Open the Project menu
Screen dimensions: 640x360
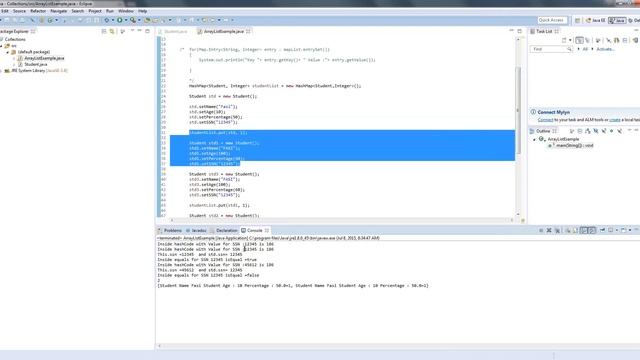[x=95, y=11]
